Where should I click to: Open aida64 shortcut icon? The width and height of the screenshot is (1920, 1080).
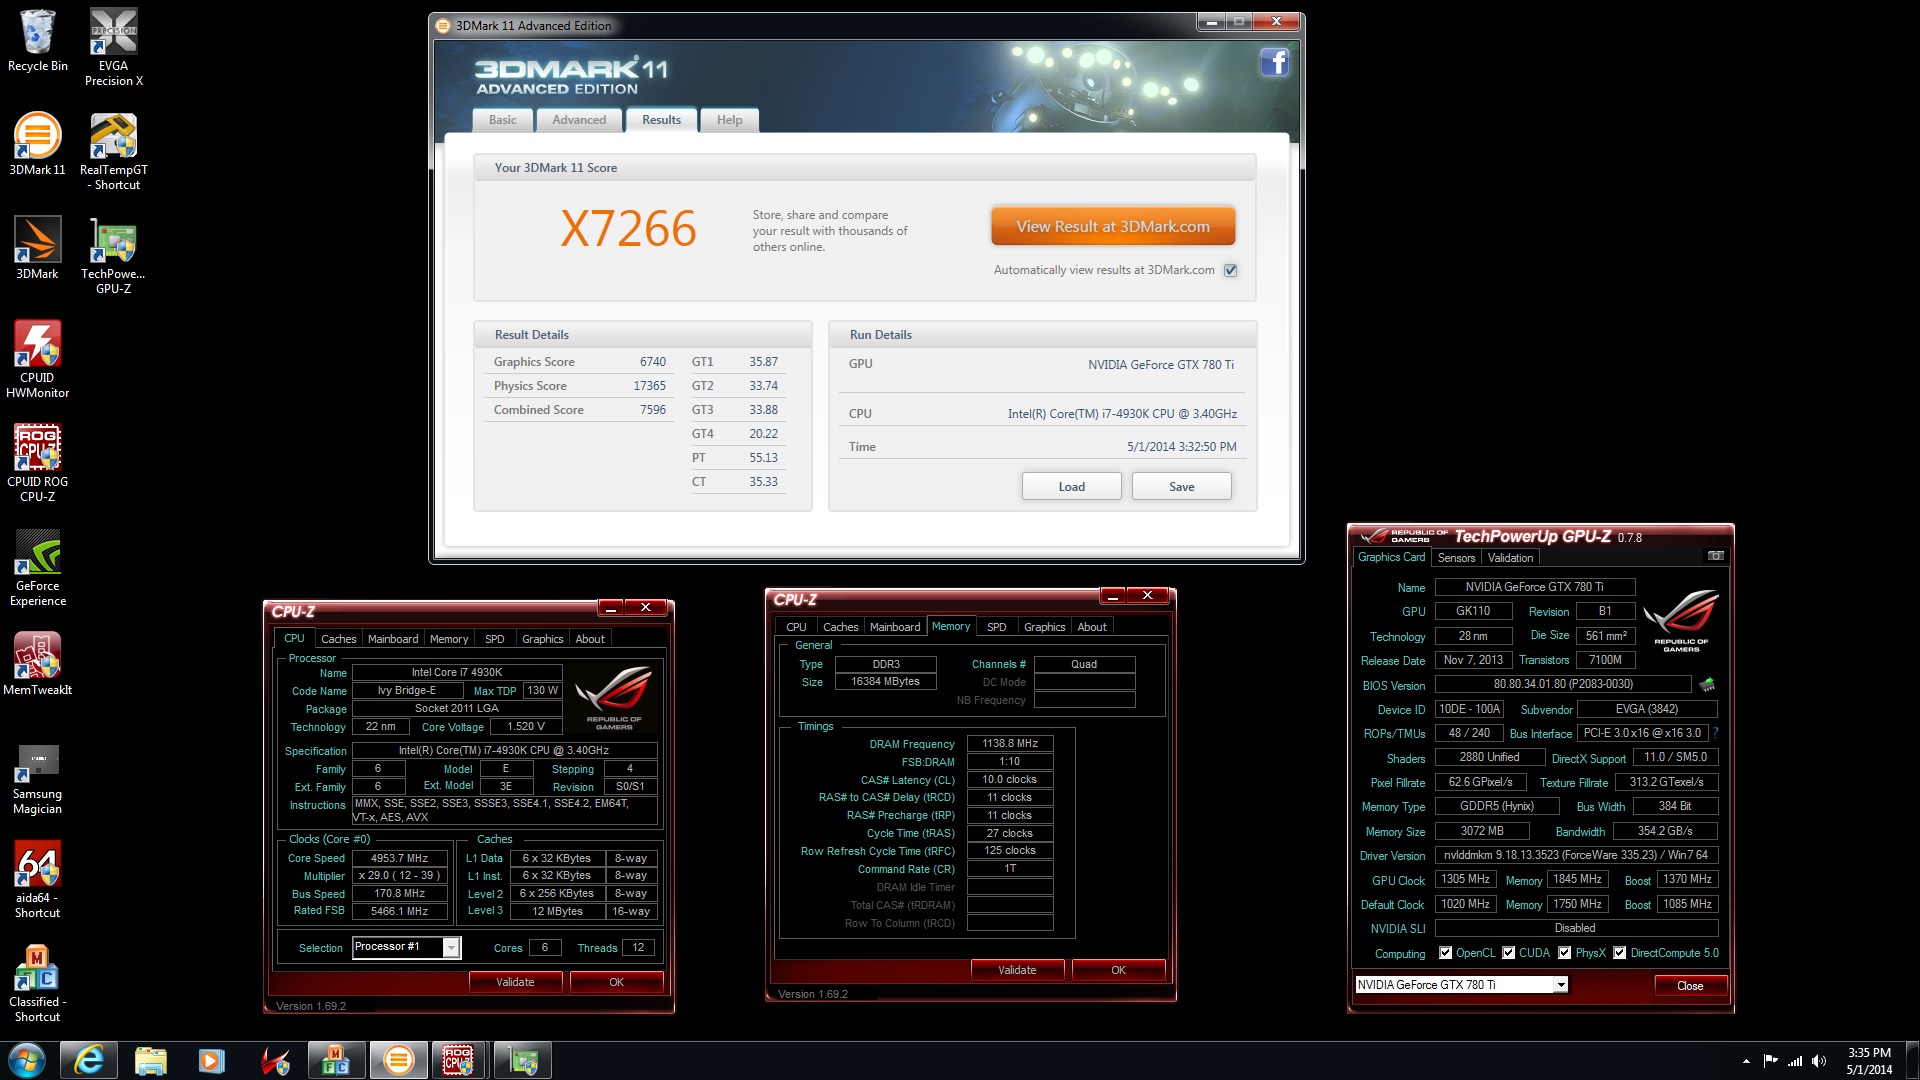coord(37,879)
